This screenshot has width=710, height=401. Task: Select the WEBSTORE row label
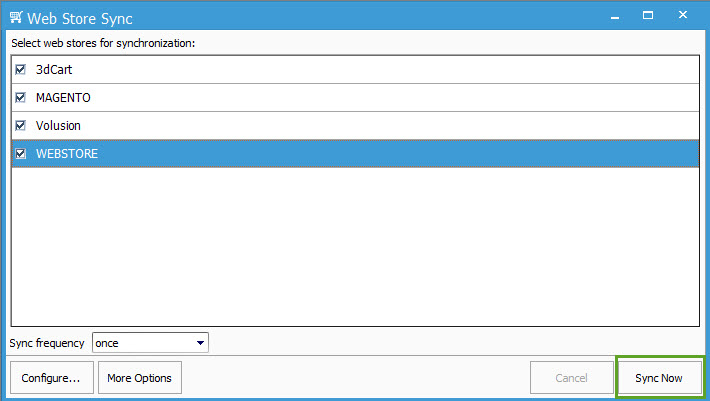(67, 153)
